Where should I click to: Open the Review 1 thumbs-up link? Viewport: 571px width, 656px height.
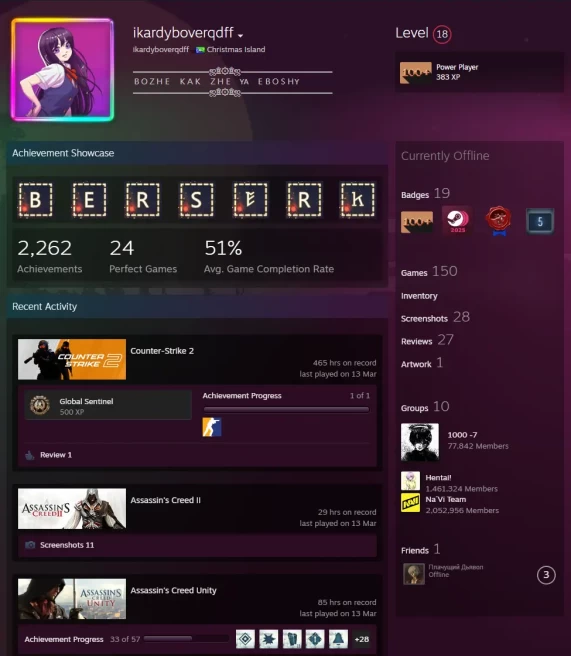point(49,455)
